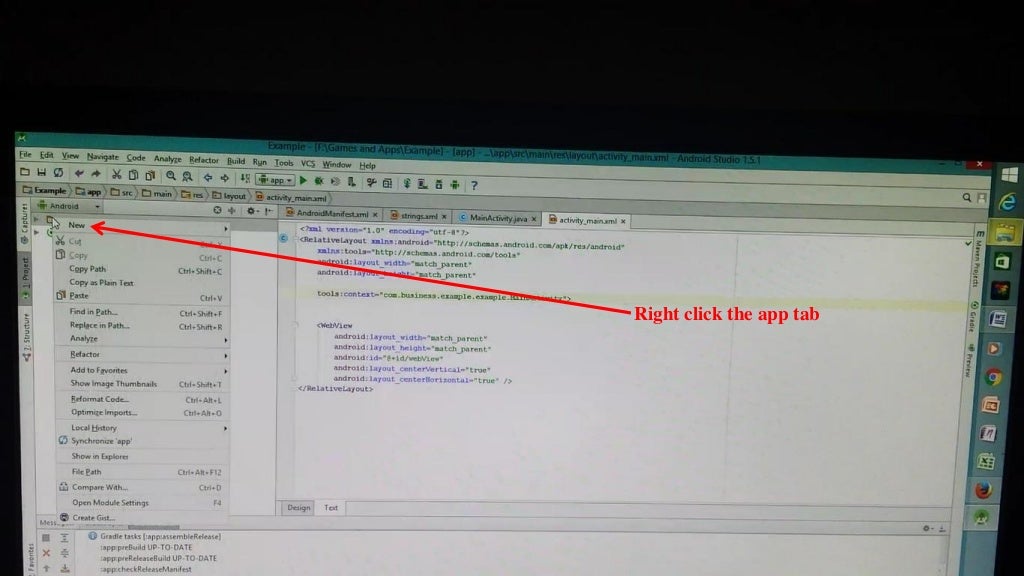Viewport: 1024px width, 576px height.
Task: Select the res breadcrumb folder
Action: pyautogui.click(x=192, y=195)
